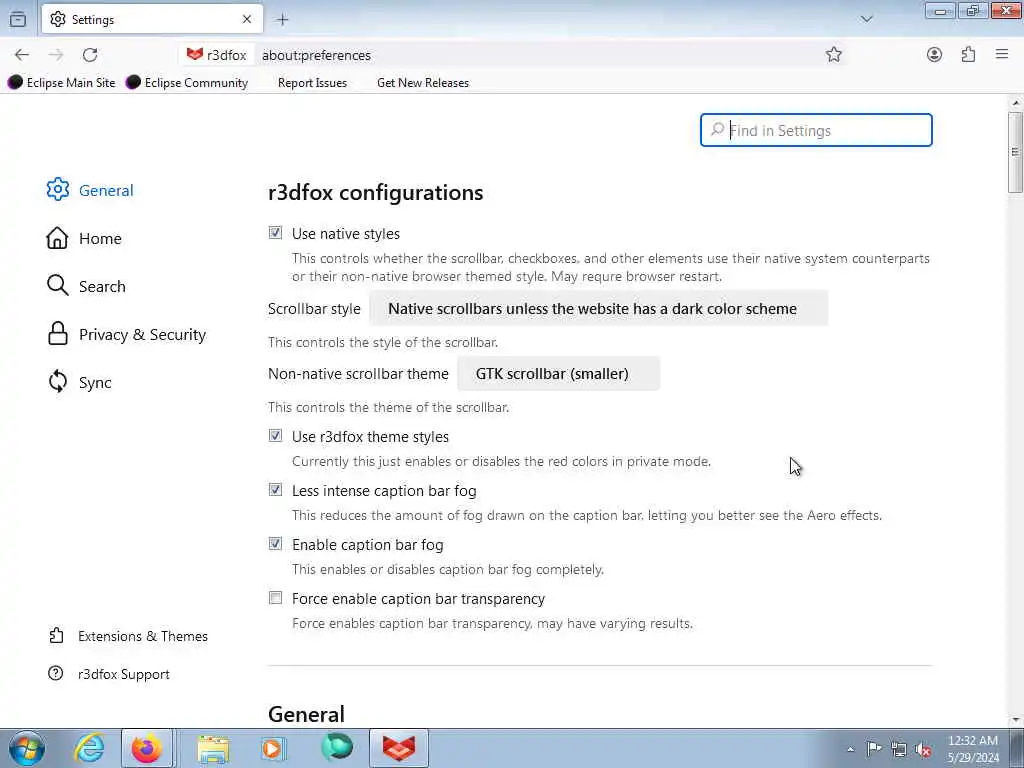Open the Scrollbar style dropdown
Viewport: 1024px width, 768px height.
[599, 308]
